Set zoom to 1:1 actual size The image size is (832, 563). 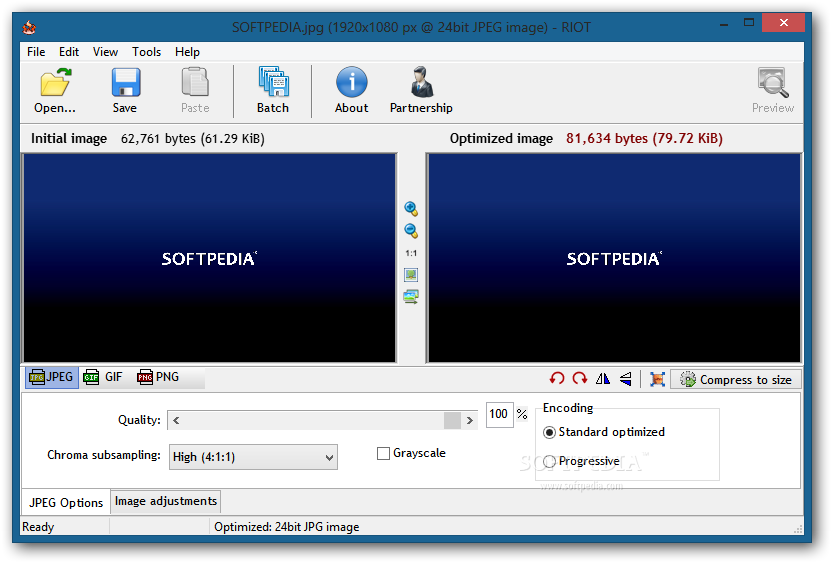click(411, 253)
